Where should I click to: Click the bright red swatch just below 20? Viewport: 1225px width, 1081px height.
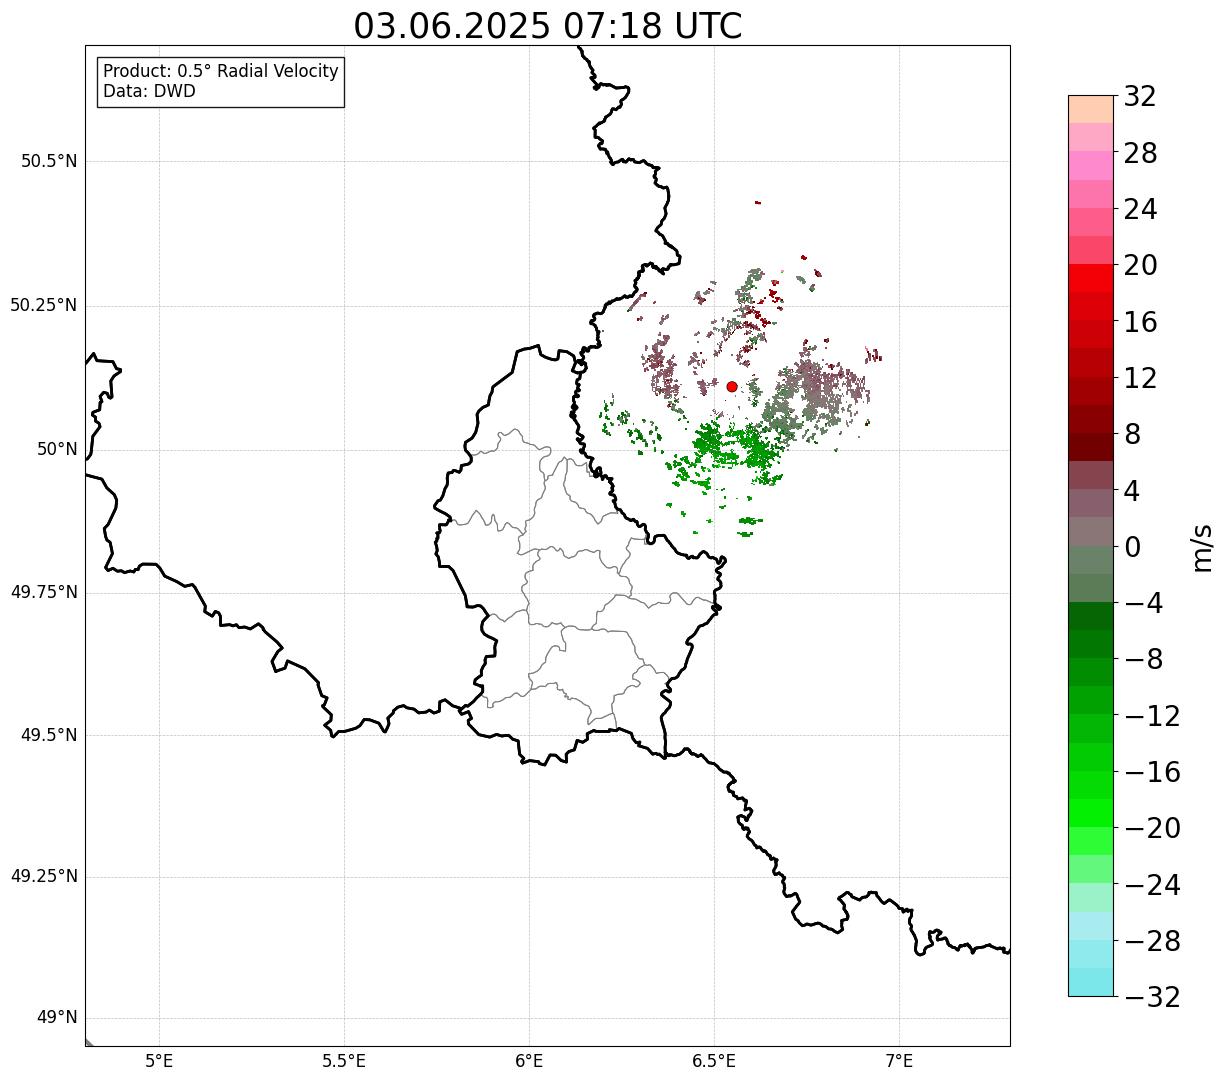point(1090,278)
